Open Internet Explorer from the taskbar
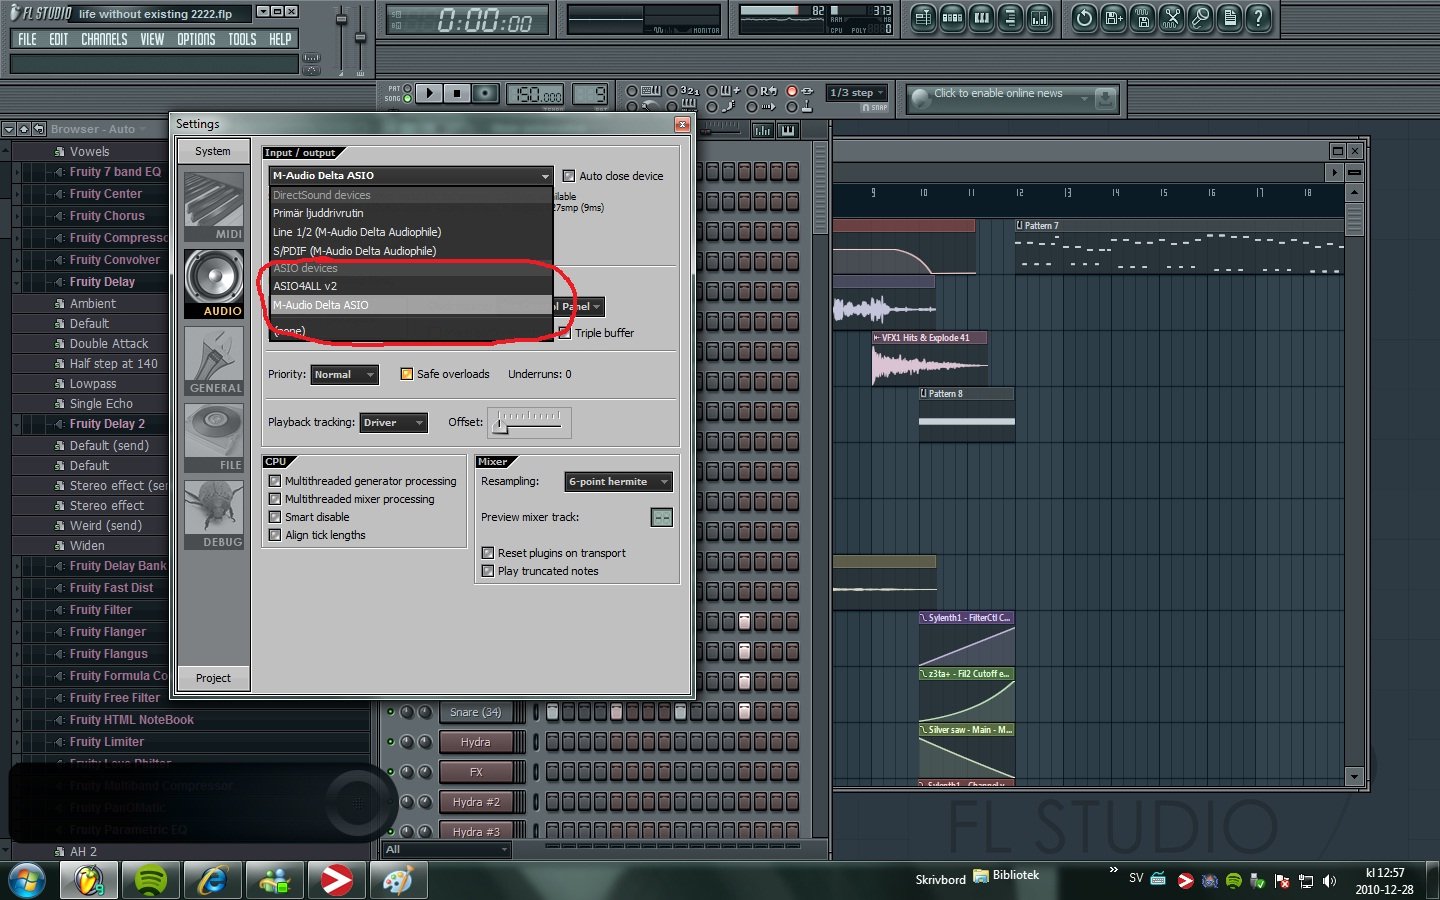Screen dimensions: 1440x900 (x=212, y=880)
